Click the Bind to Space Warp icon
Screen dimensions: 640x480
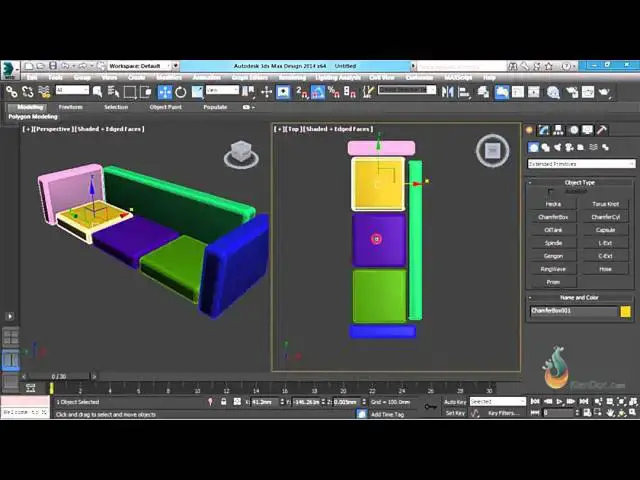44,92
